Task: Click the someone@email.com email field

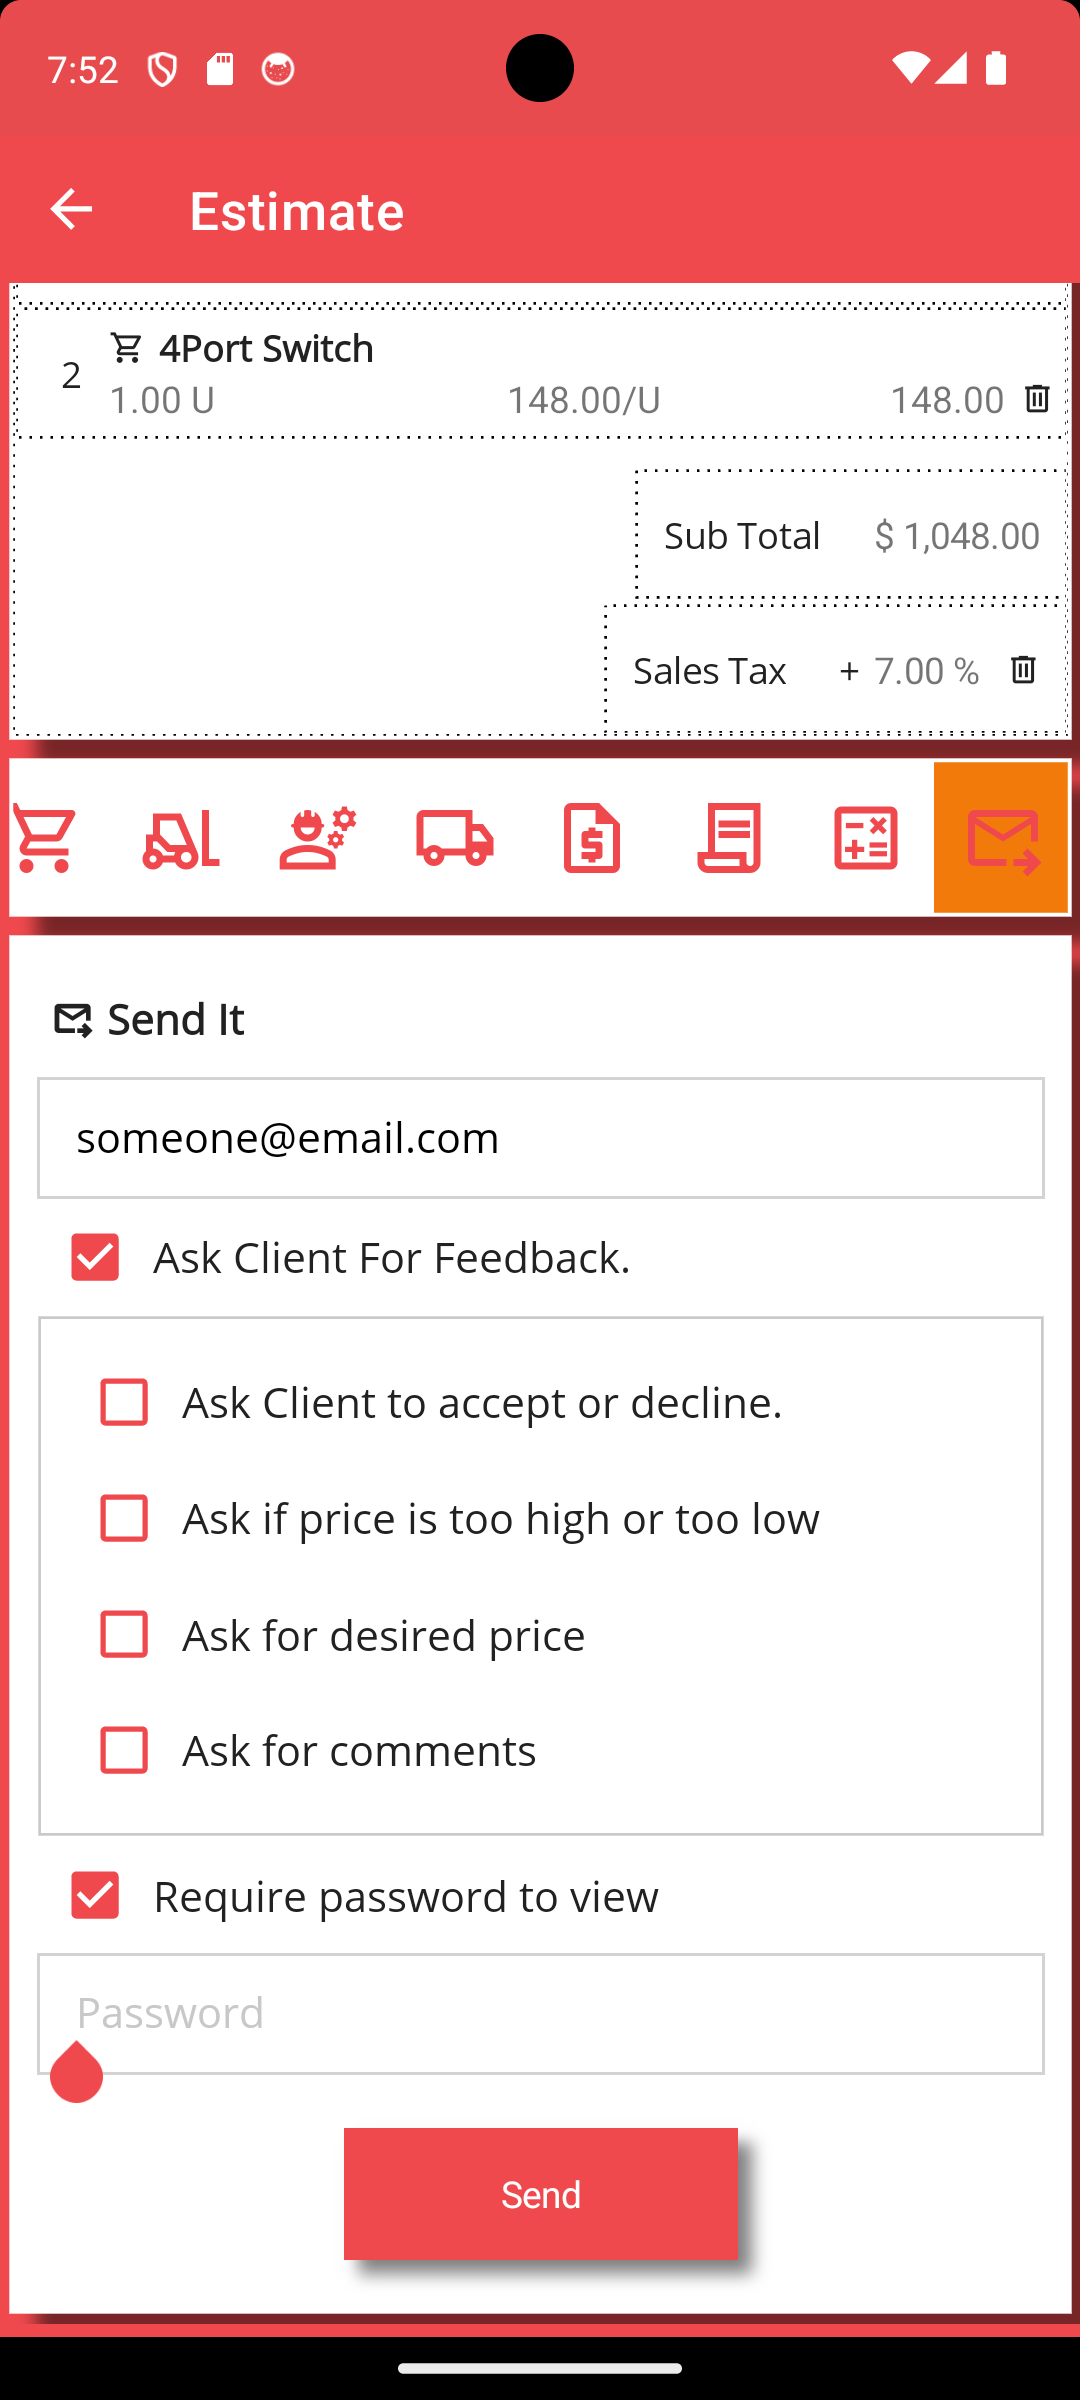Action: pyautogui.click(x=540, y=1138)
